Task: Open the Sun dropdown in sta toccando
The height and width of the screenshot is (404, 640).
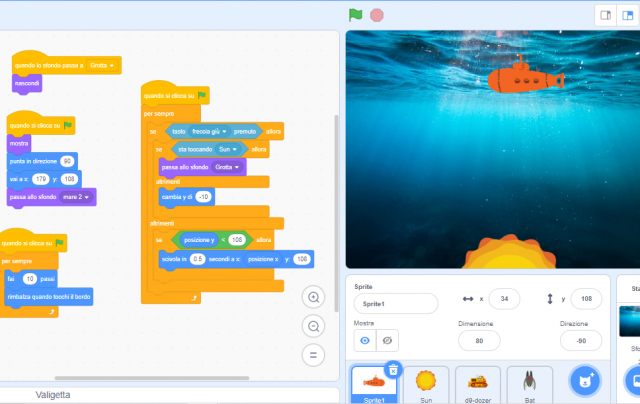Action: click(x=228, y=149)
